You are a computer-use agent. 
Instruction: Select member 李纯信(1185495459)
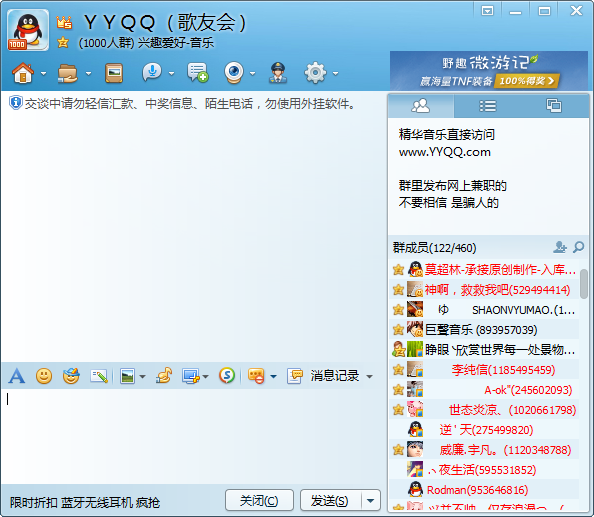pyautogui.click(x=484, y=370)
